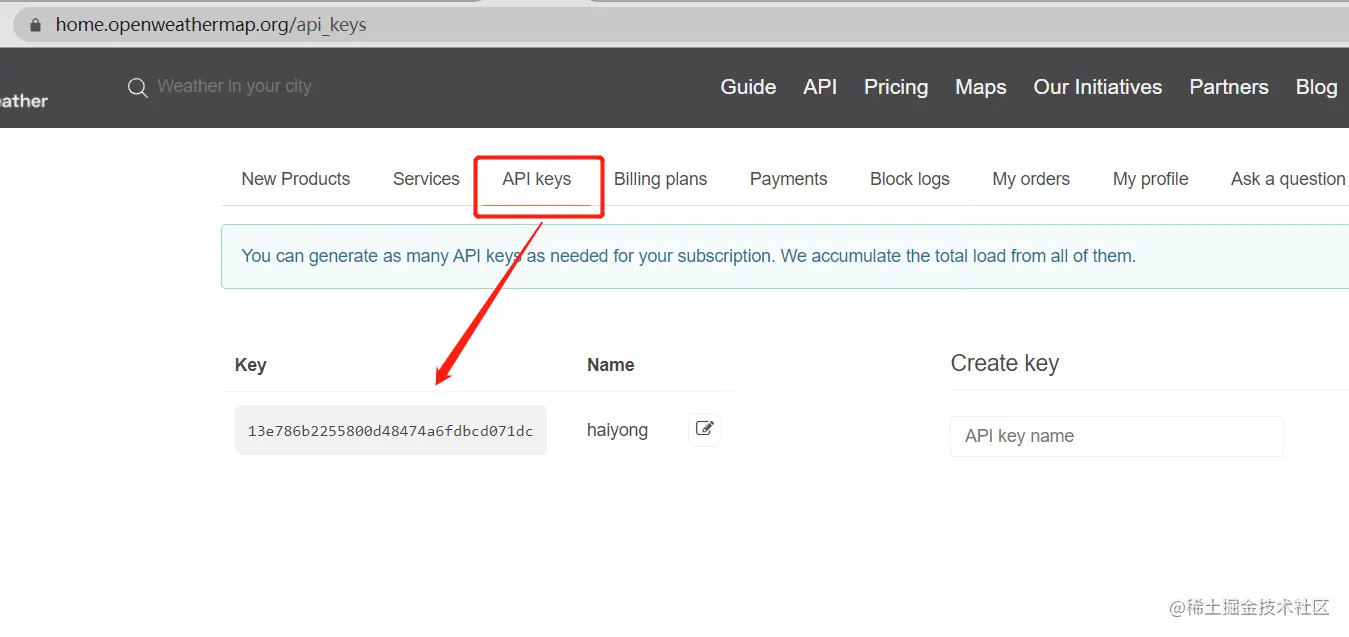The width and height of the screenshot is (1349, 637).
Task: Click the Key column header
Action: pos(250,365)
